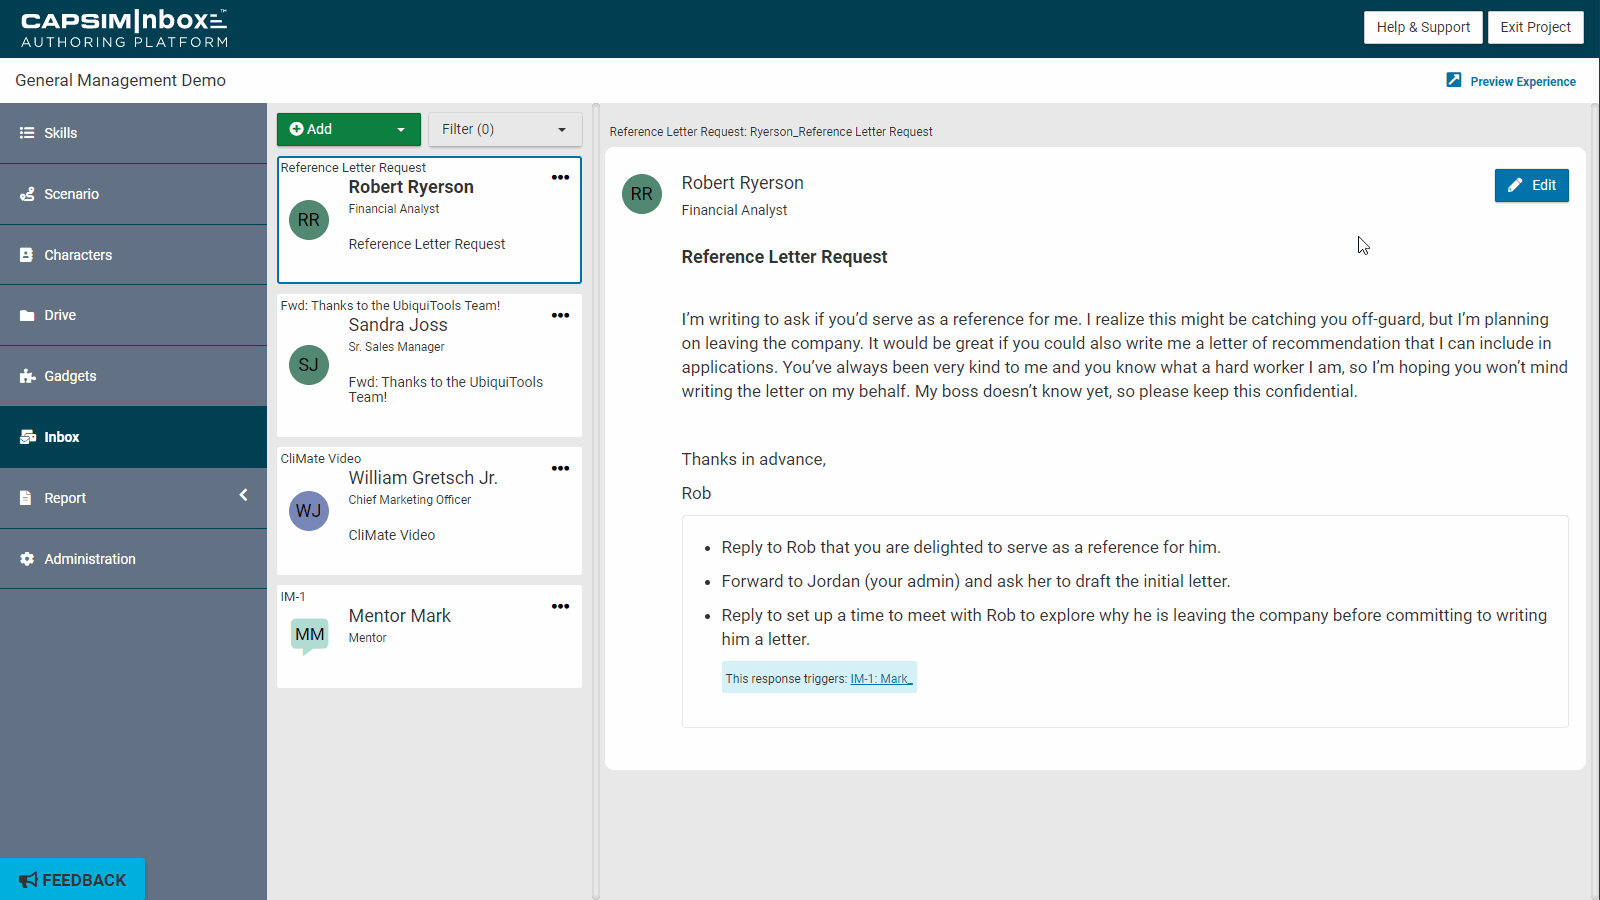Image resolution: width=1600 pixels, height=900 pixels.
Task: Select the Gadgets sidebar item
Action: (70, 376)
